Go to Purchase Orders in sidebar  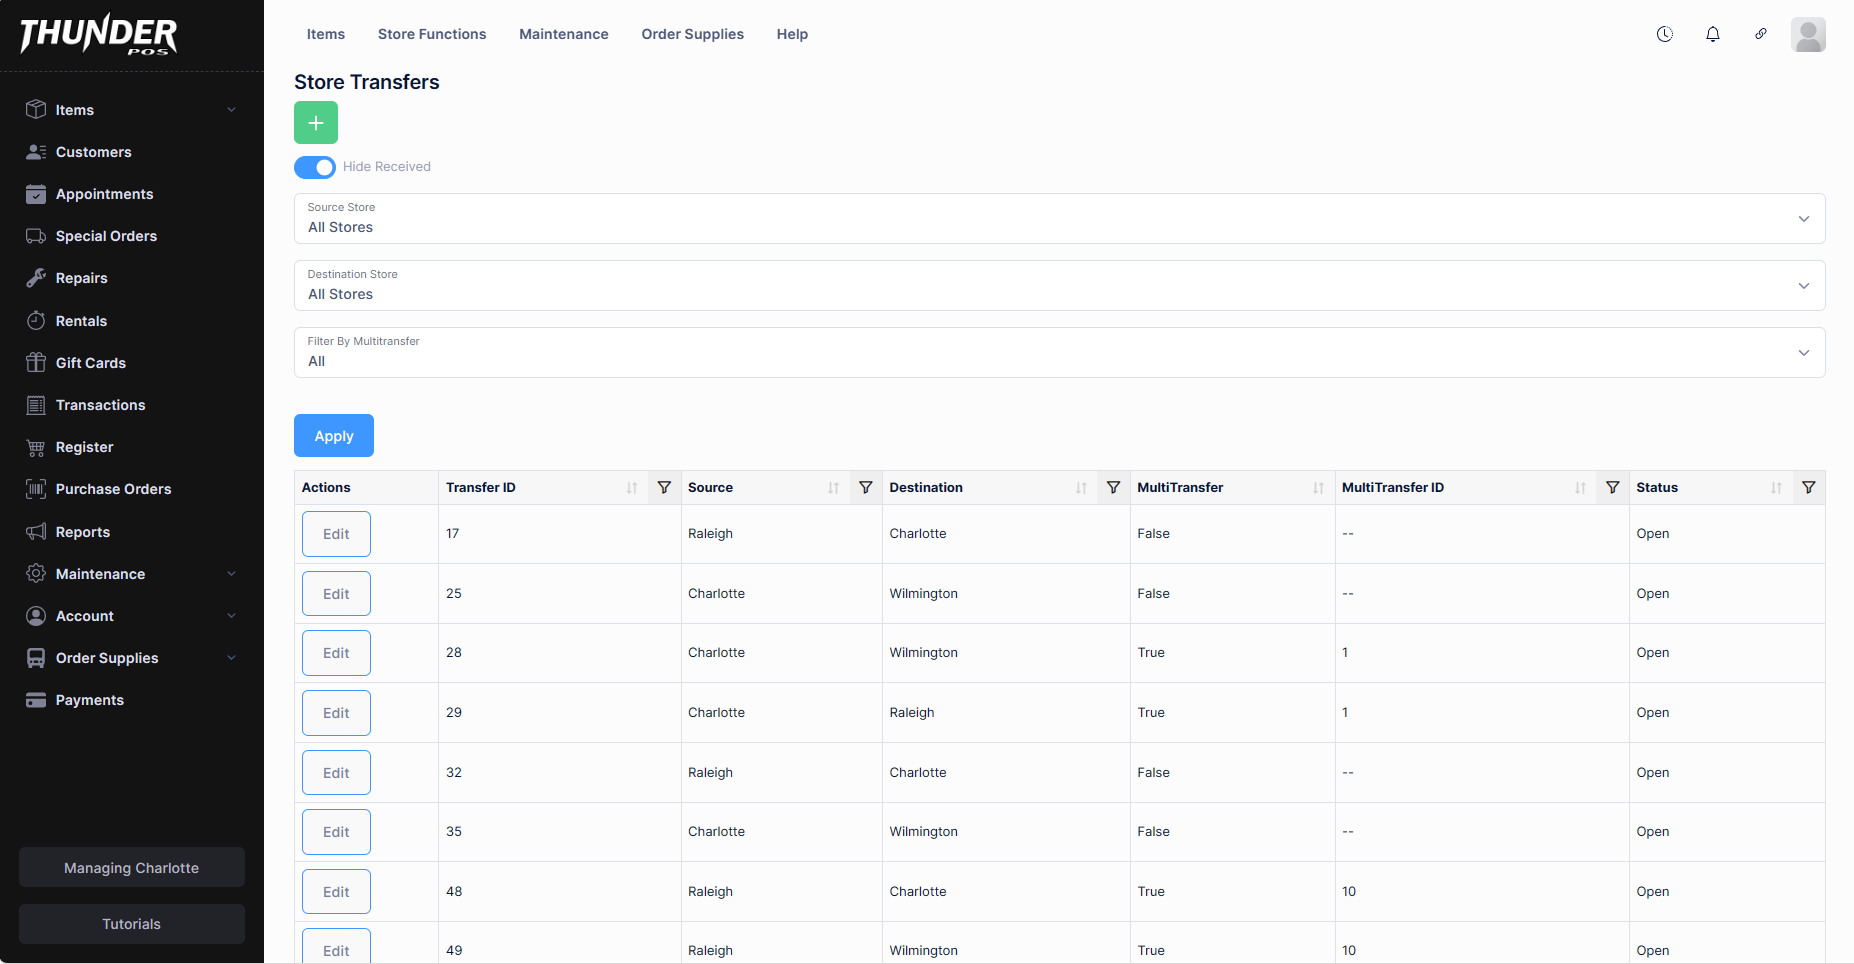[x=113, y=489]
